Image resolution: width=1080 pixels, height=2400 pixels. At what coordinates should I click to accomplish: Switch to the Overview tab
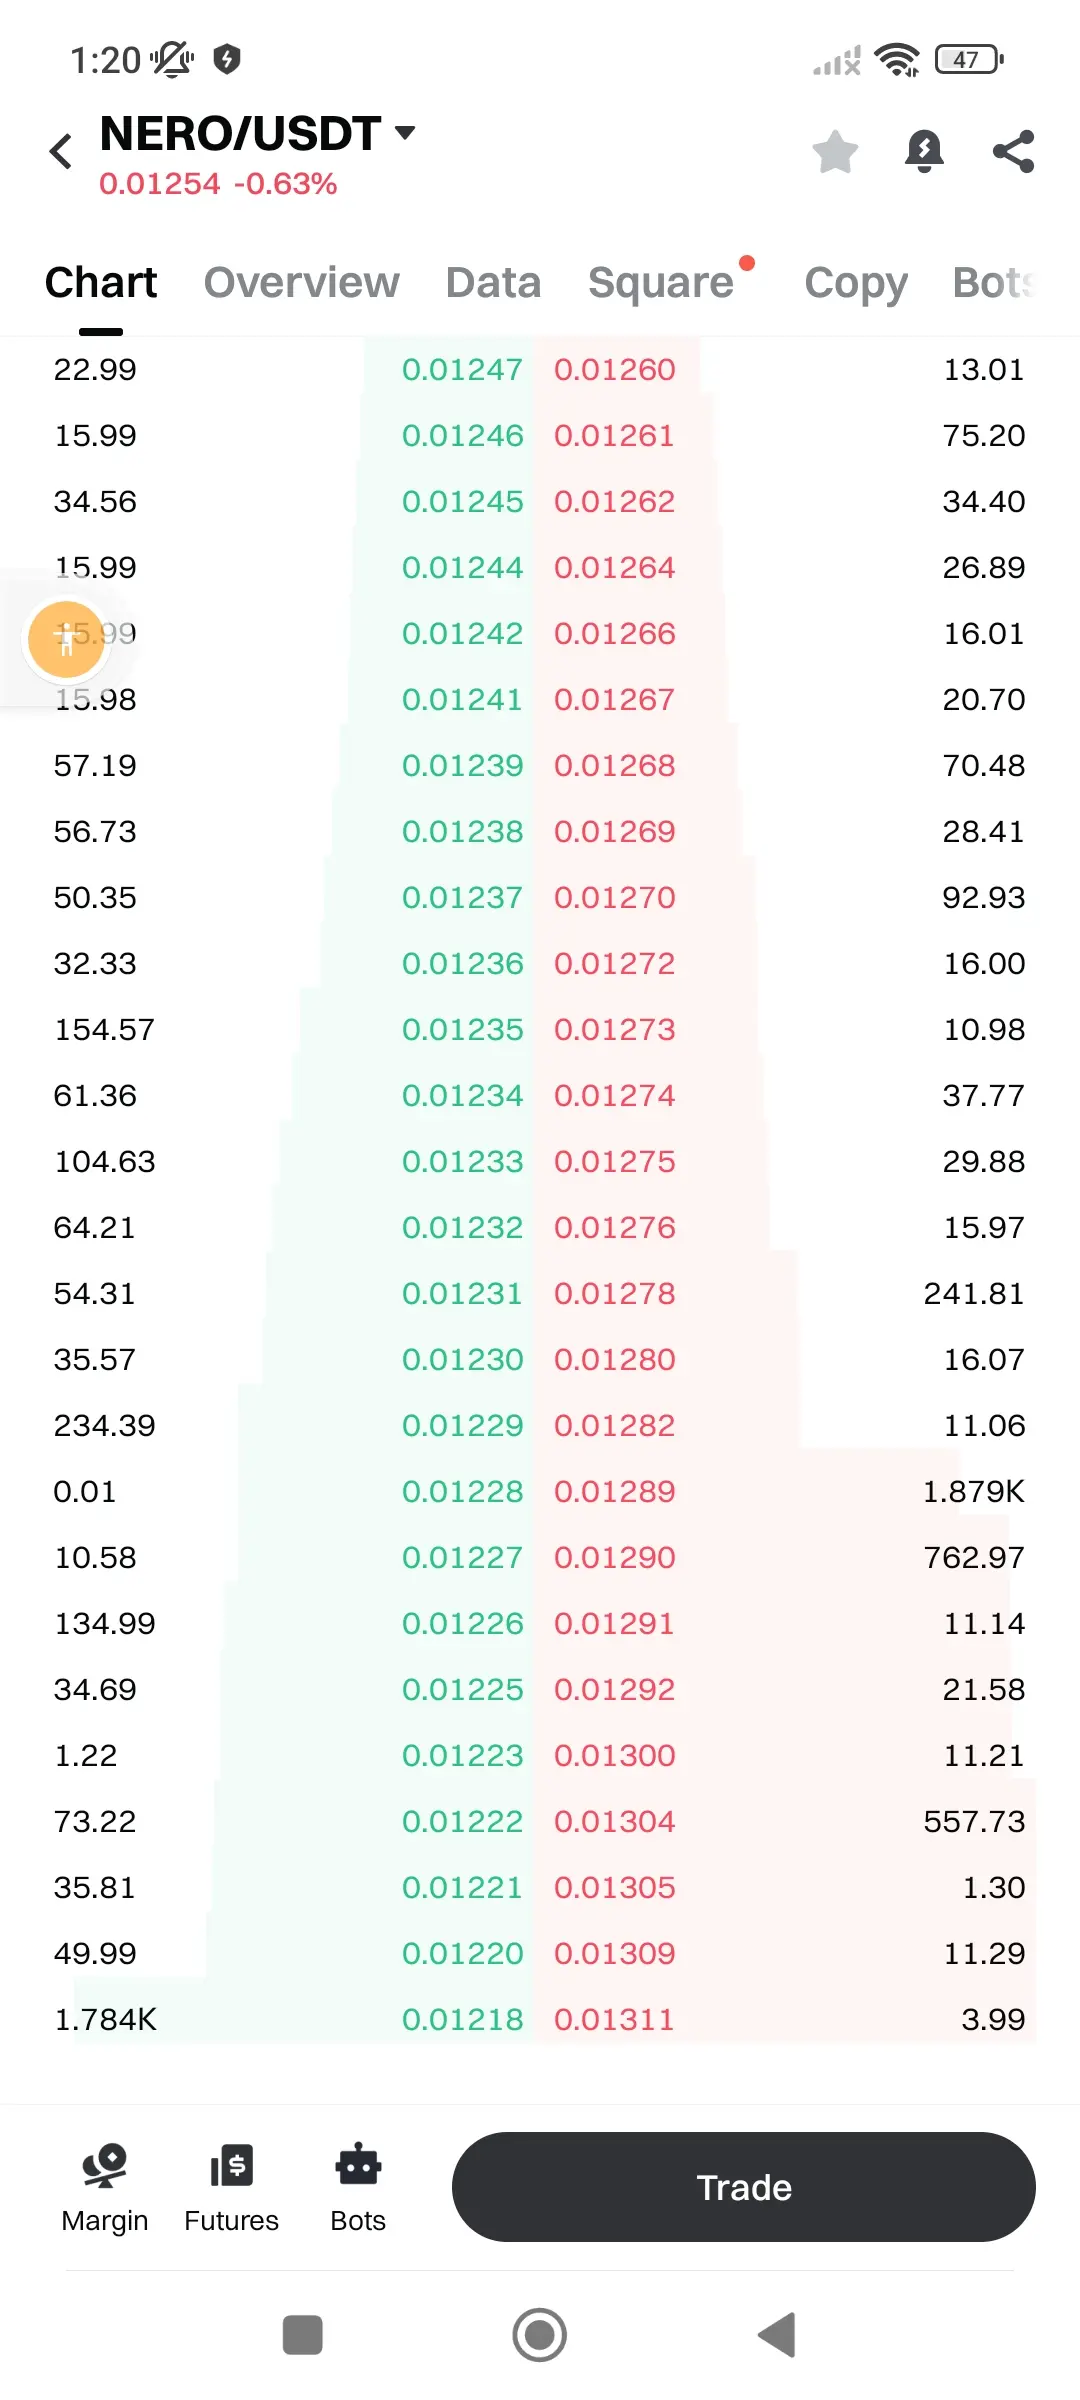coord(301,283)
